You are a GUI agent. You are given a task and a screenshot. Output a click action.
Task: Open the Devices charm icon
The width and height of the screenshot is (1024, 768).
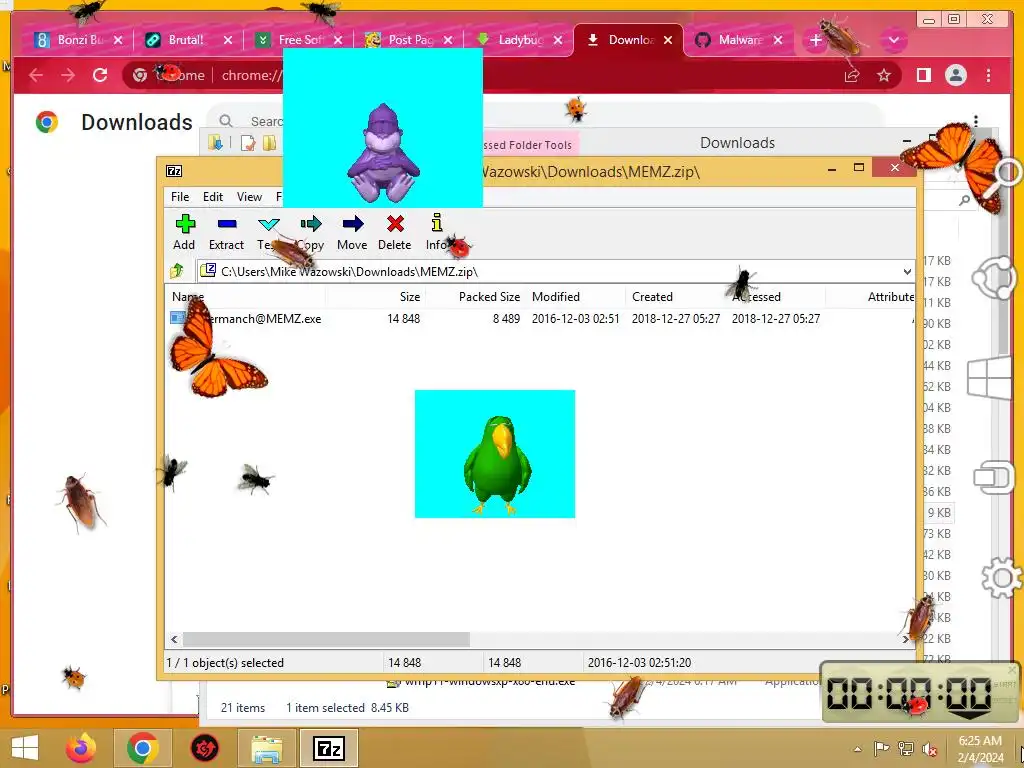click(x=994, y=477)
